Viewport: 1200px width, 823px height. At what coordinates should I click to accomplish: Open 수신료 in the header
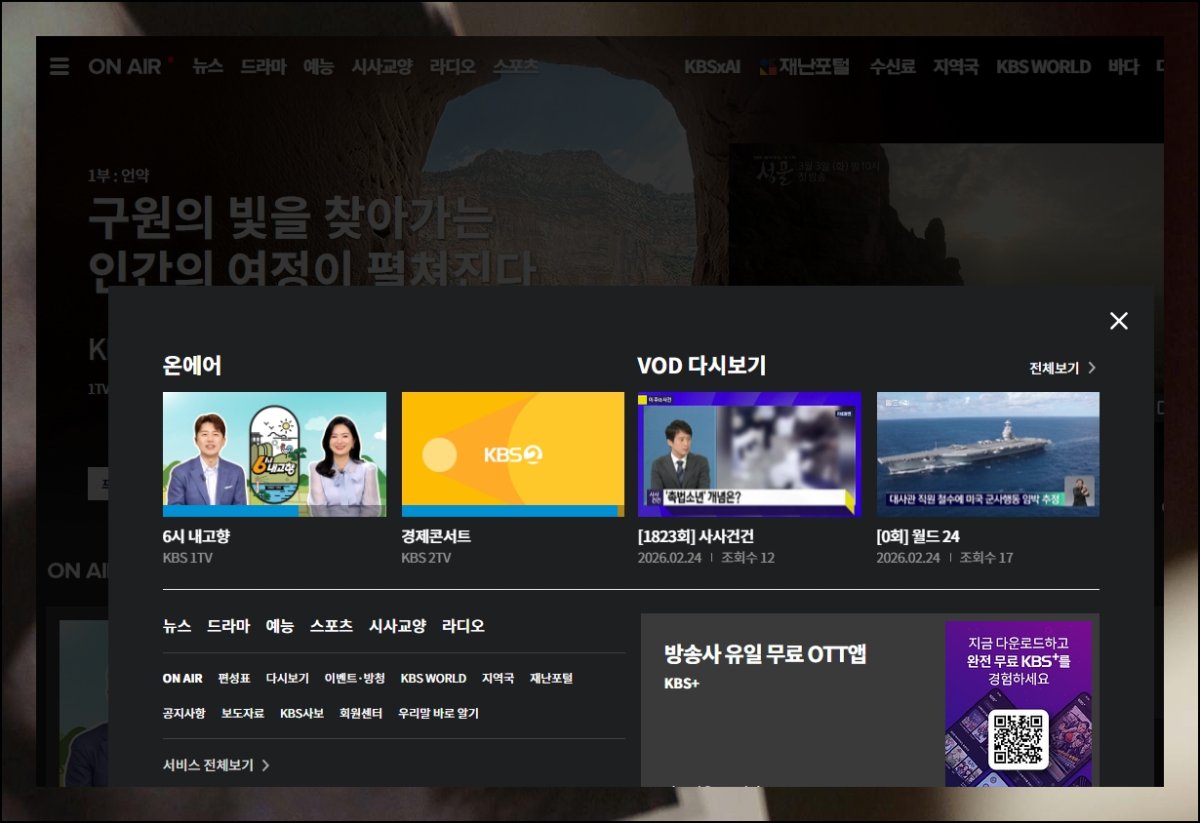click(892, 67)
